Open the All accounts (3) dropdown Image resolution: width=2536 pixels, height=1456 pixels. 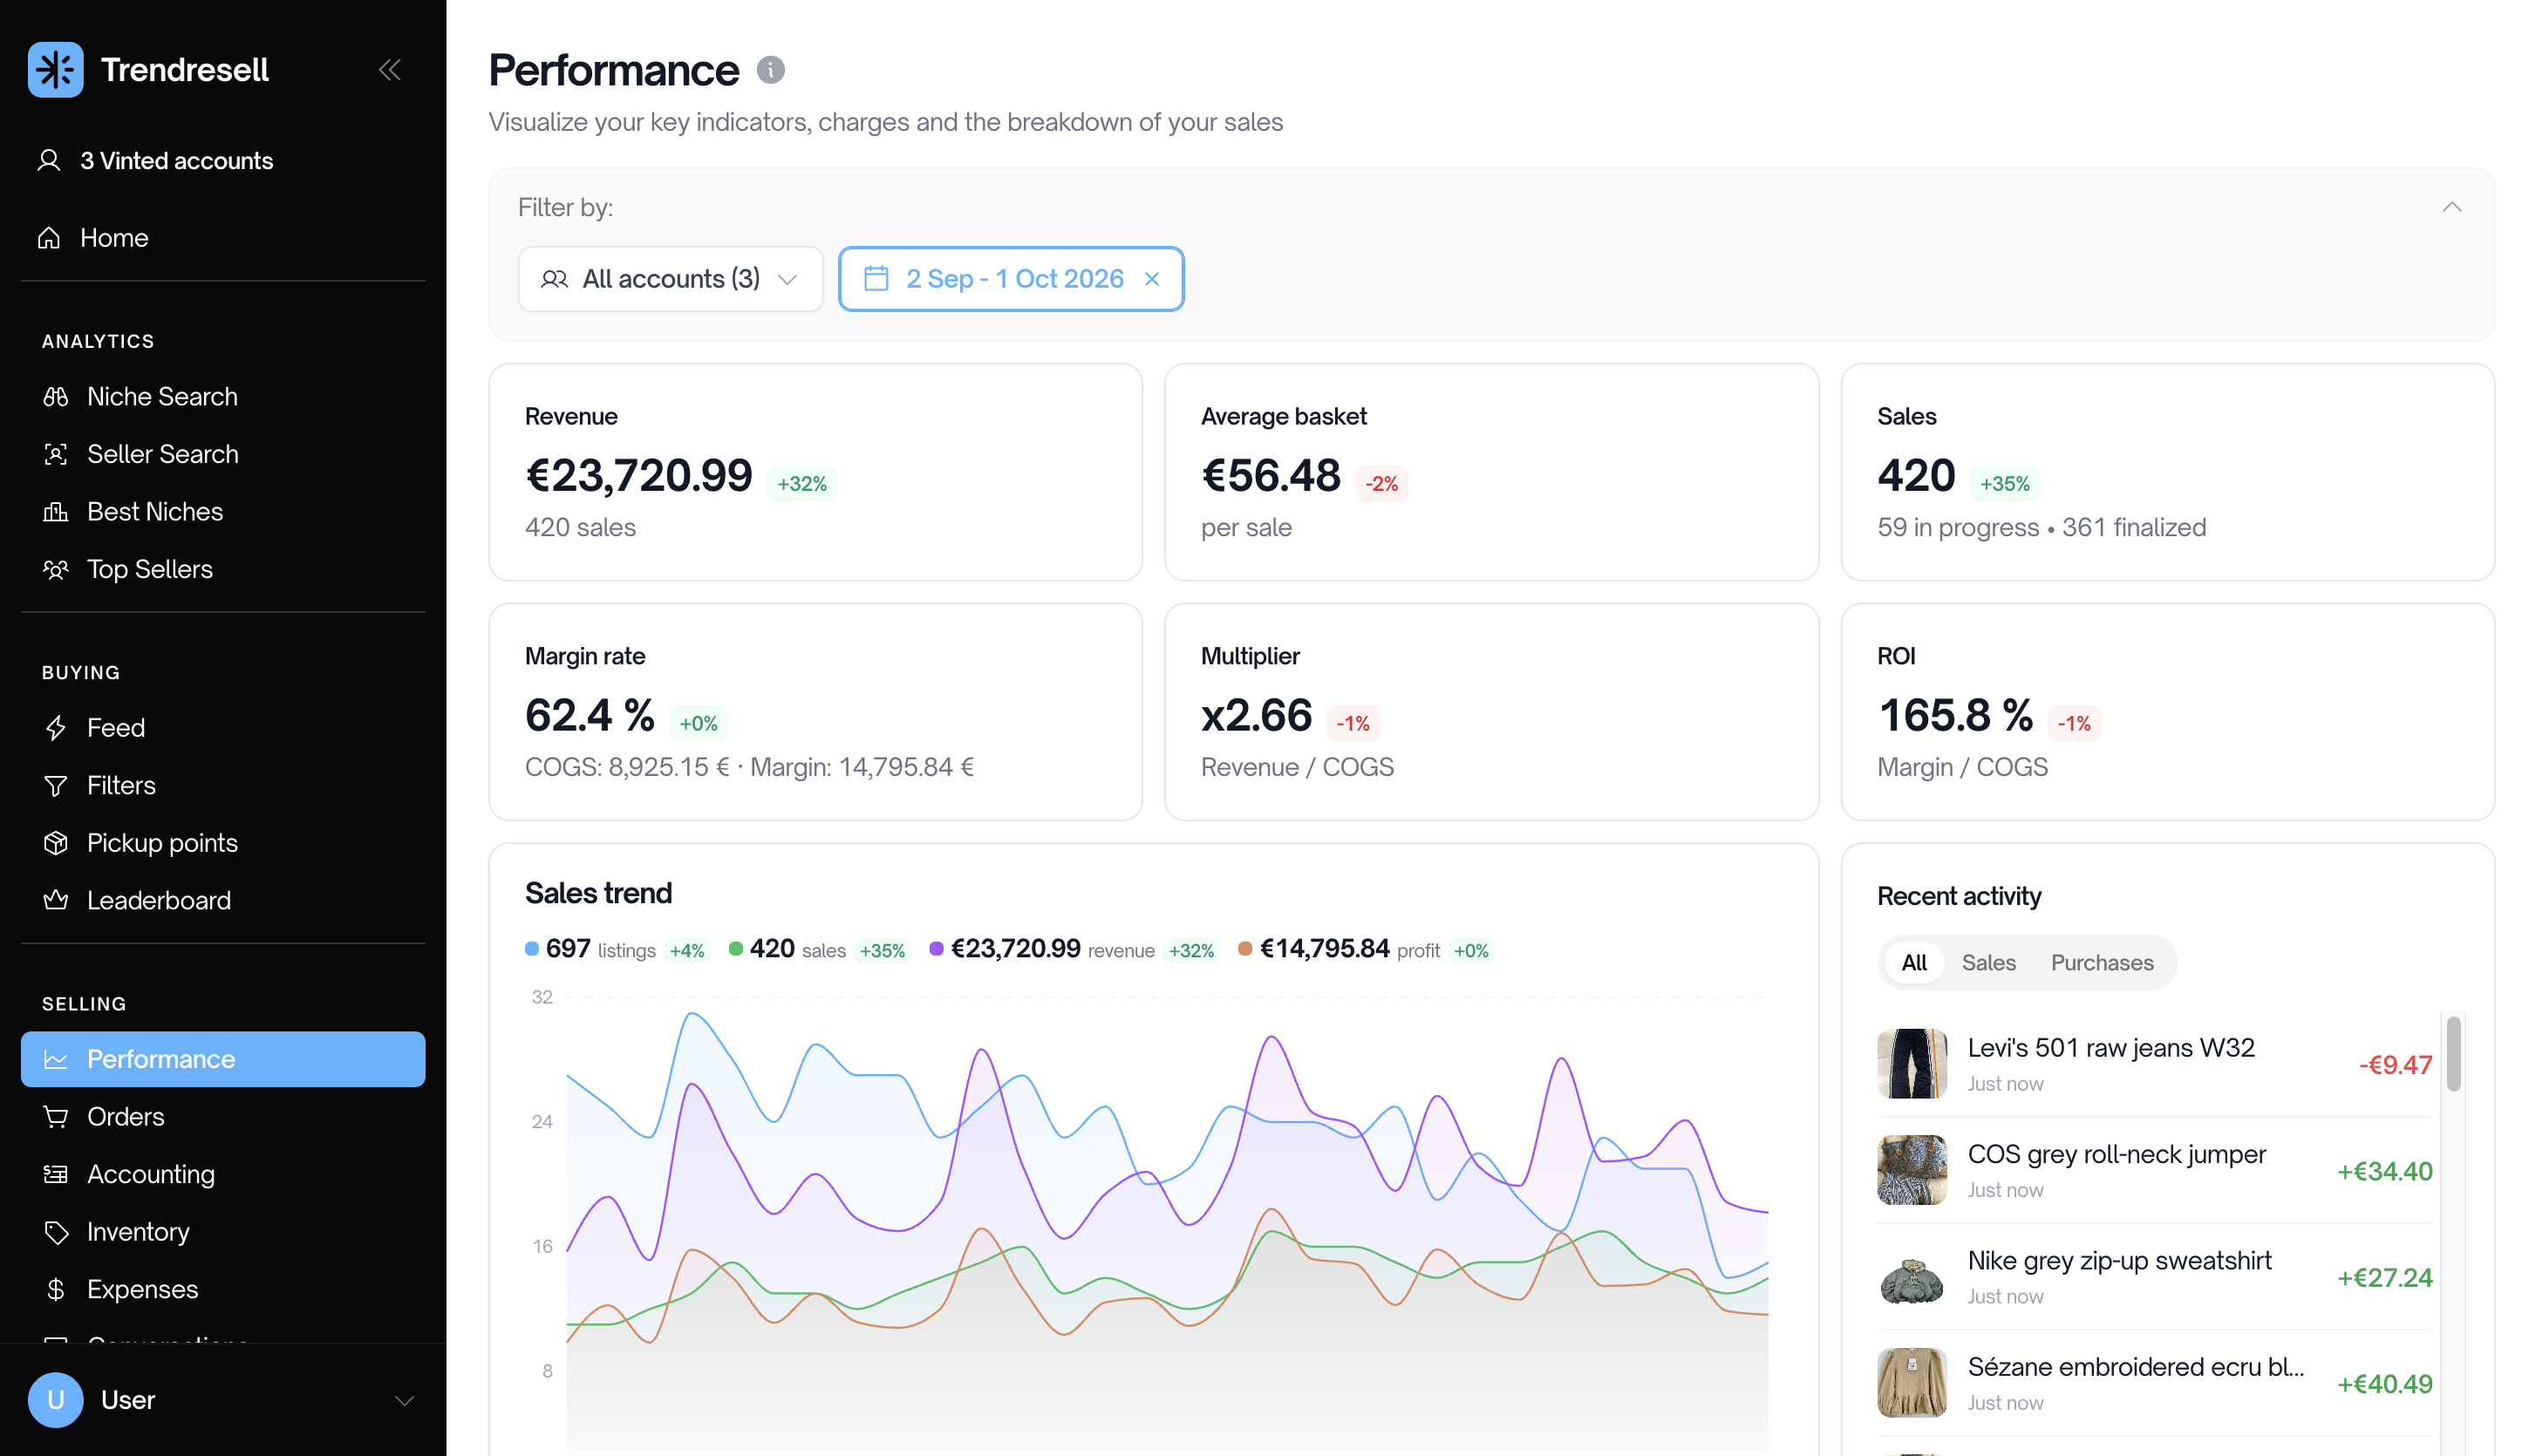670,279
